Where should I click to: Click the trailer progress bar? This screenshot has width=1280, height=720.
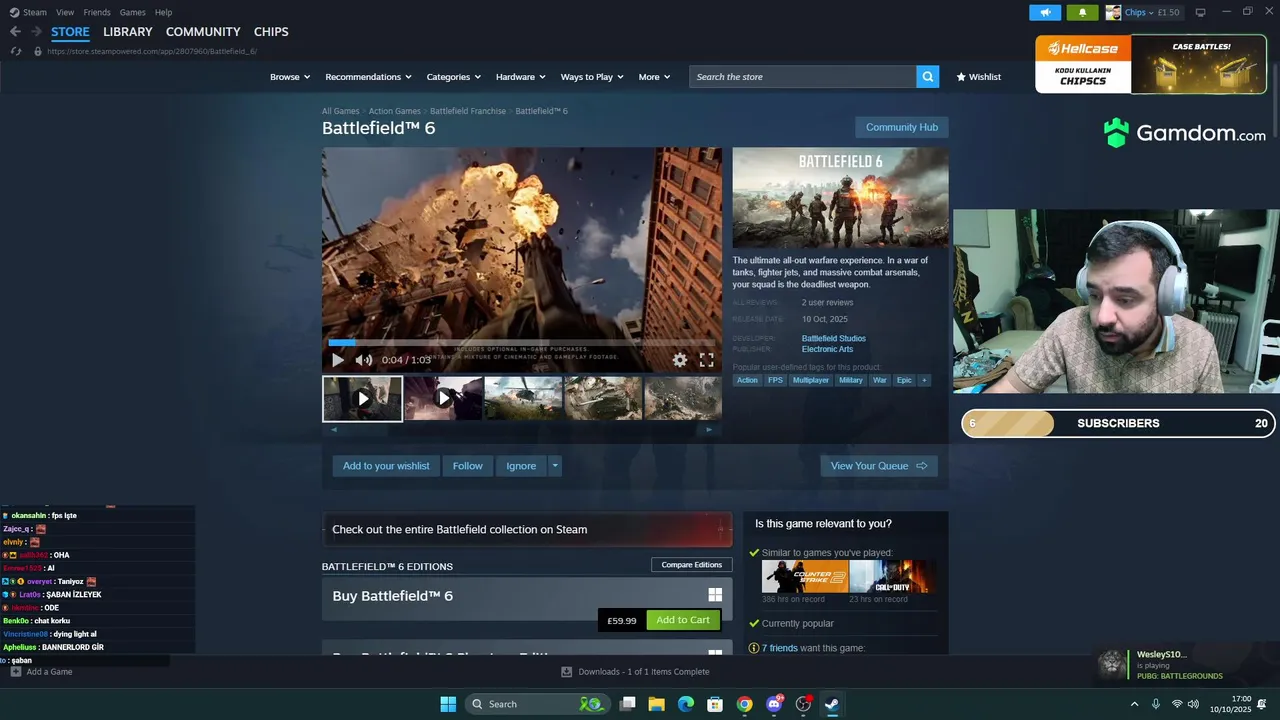(522, 343)
